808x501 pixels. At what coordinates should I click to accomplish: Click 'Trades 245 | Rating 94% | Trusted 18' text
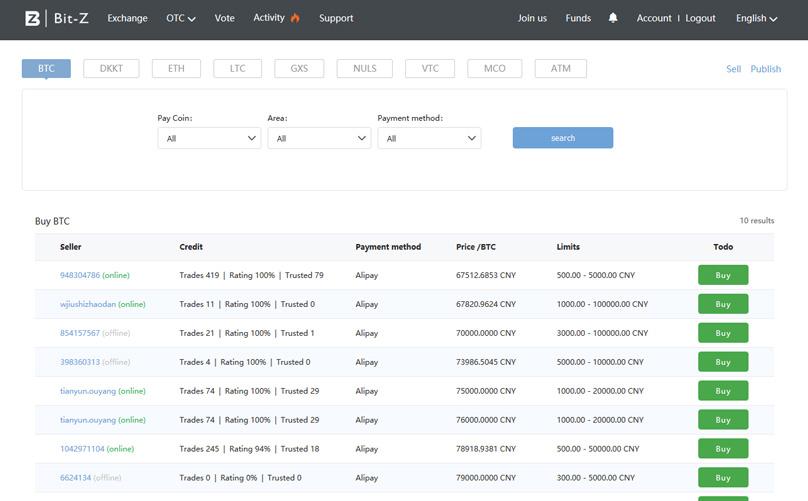tap(249, 448)
